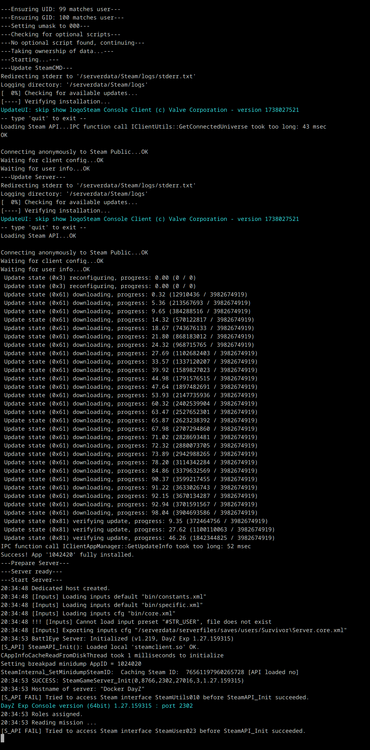The width and height of the screenshot is (370, 750).
Task: Select "Success! App '1042420' fully installed."
Action: point(66,554)
